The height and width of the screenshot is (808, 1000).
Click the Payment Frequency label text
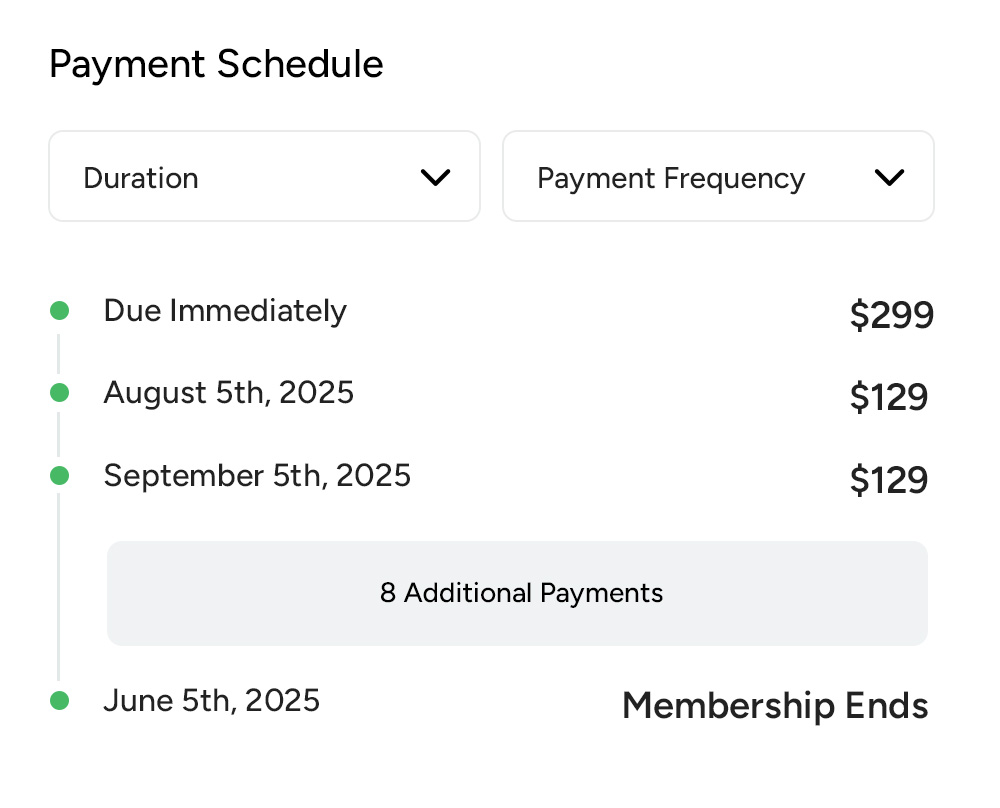(671, 178)
